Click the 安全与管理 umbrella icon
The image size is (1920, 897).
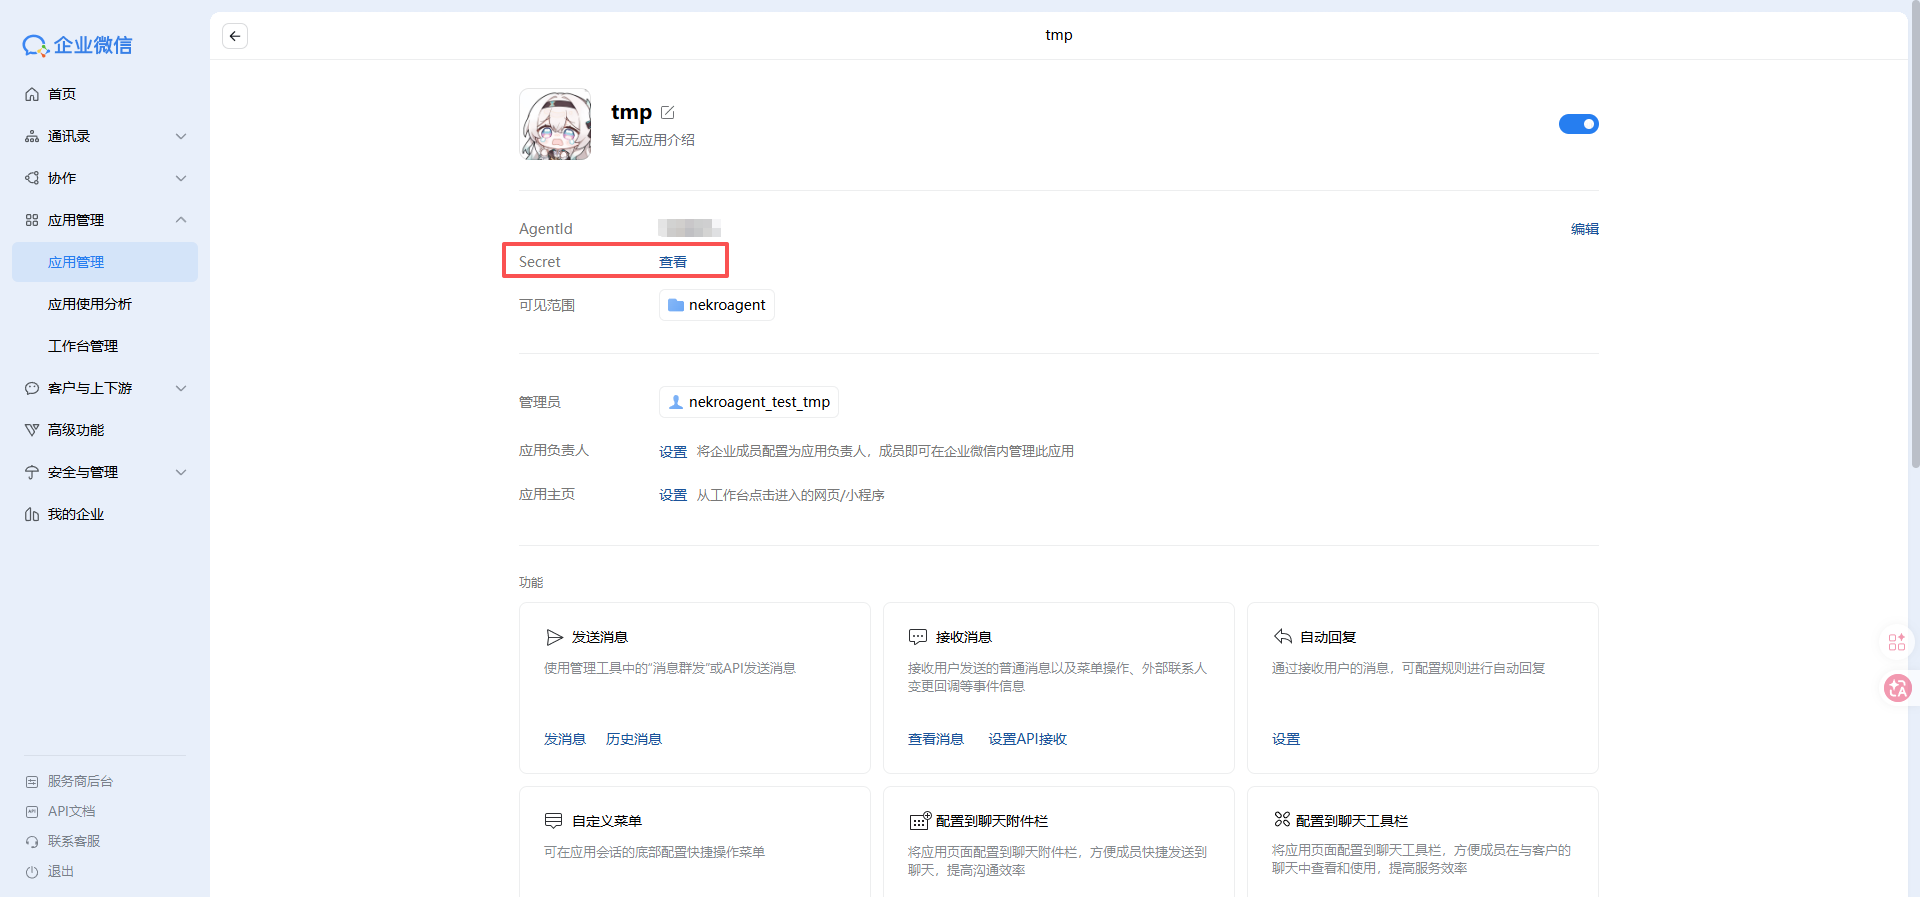click(x=32, y=472)
